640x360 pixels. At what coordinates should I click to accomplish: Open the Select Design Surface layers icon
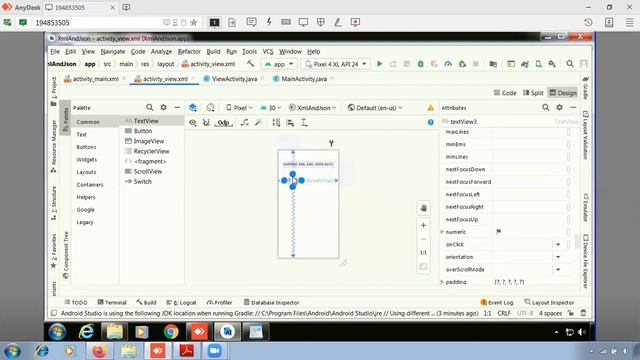click(193, 107)
